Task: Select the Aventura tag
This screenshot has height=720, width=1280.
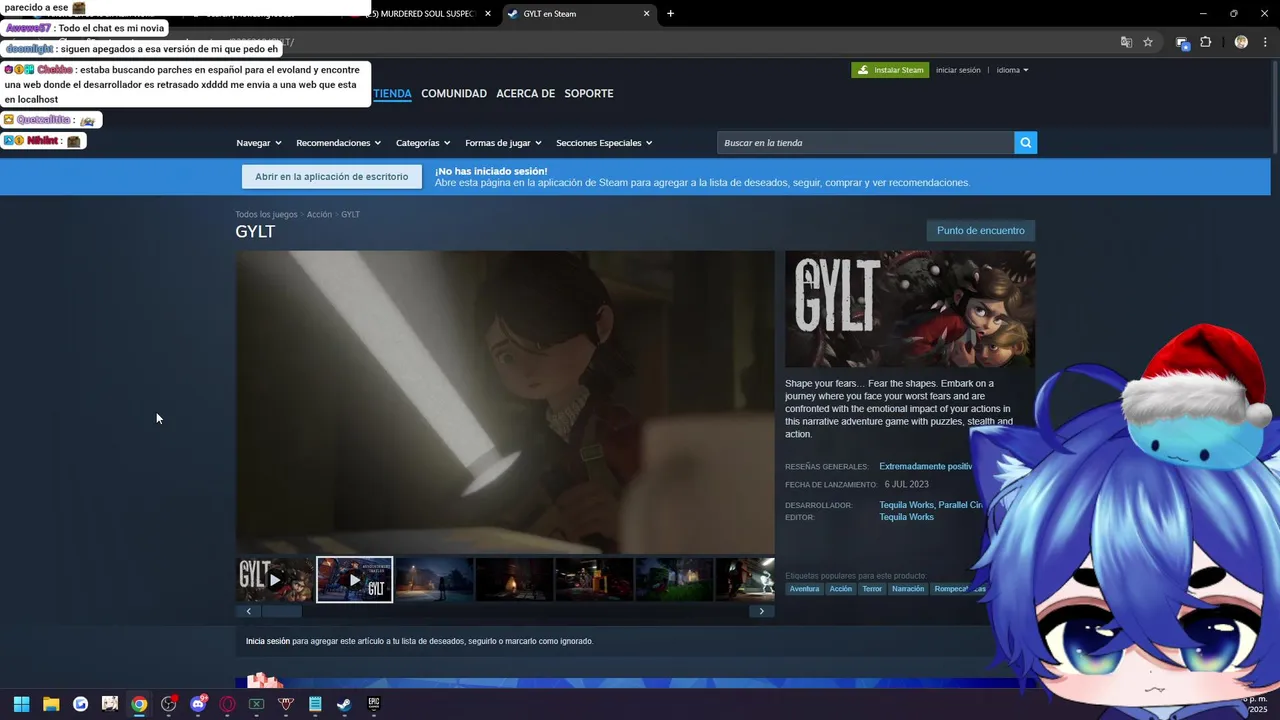Action: pyautogui.click(x=804, y=589)
